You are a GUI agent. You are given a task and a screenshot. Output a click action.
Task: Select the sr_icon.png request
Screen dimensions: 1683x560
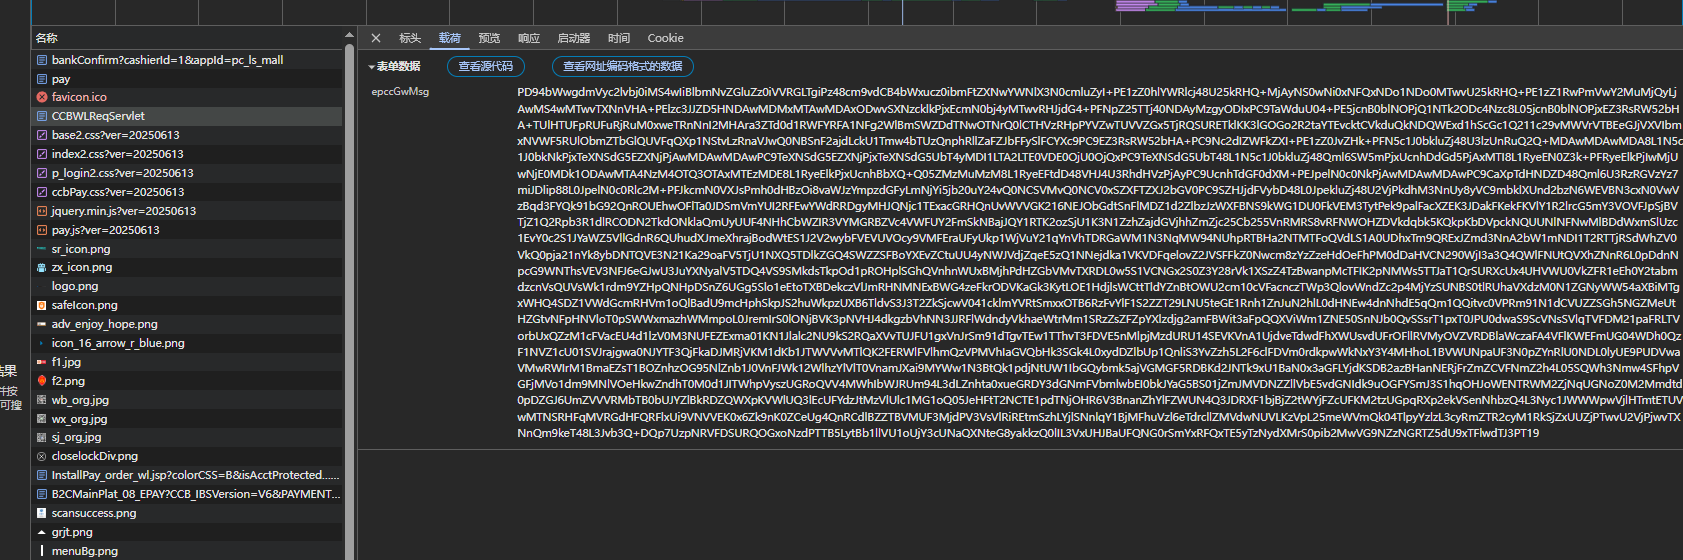188,249
